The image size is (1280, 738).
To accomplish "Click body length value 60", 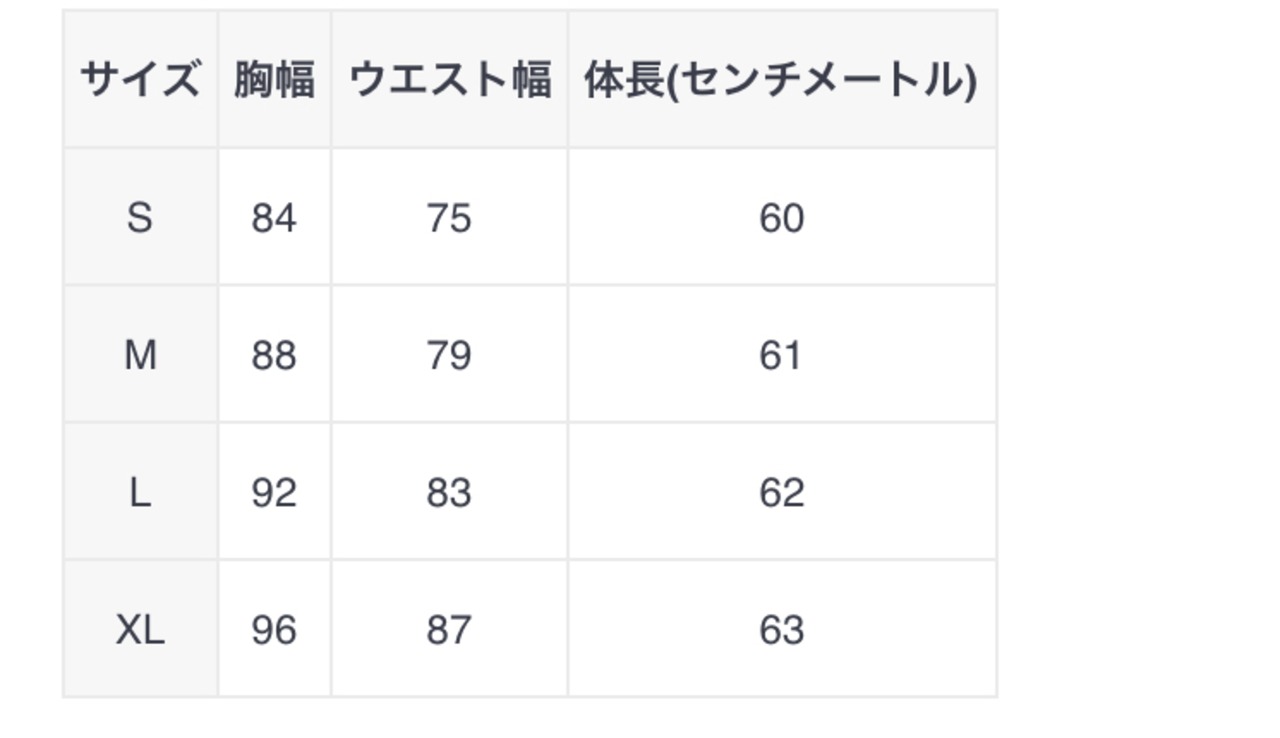I will [781, 217].
